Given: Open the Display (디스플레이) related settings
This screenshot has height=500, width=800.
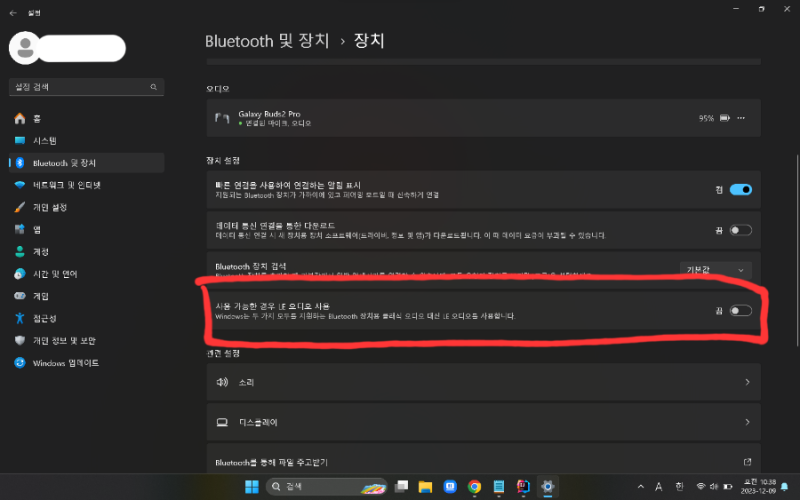Looking at the screenshot, I should coord(483,422).
